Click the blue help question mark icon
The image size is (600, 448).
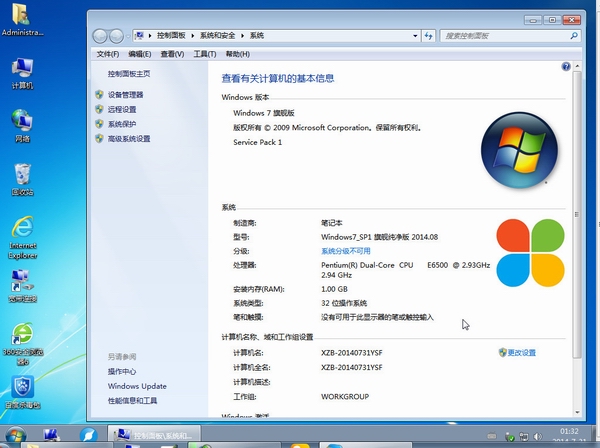pyautogui.click(x=566, y=67)
